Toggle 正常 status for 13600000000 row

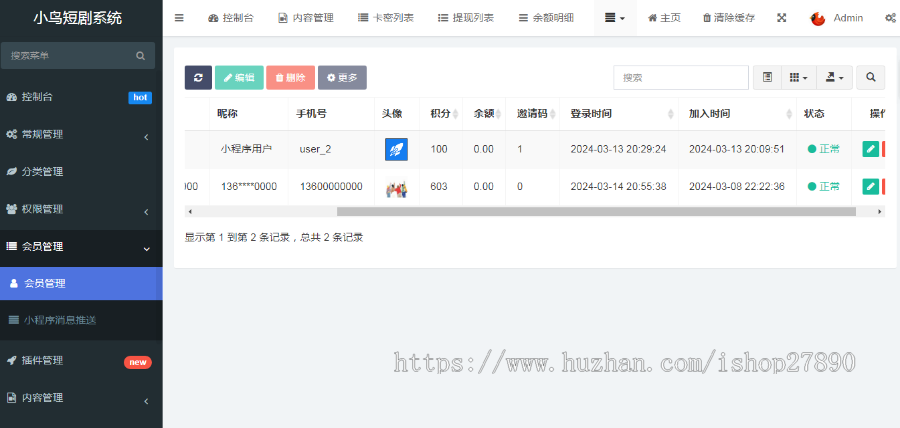[x=824, y=186]
